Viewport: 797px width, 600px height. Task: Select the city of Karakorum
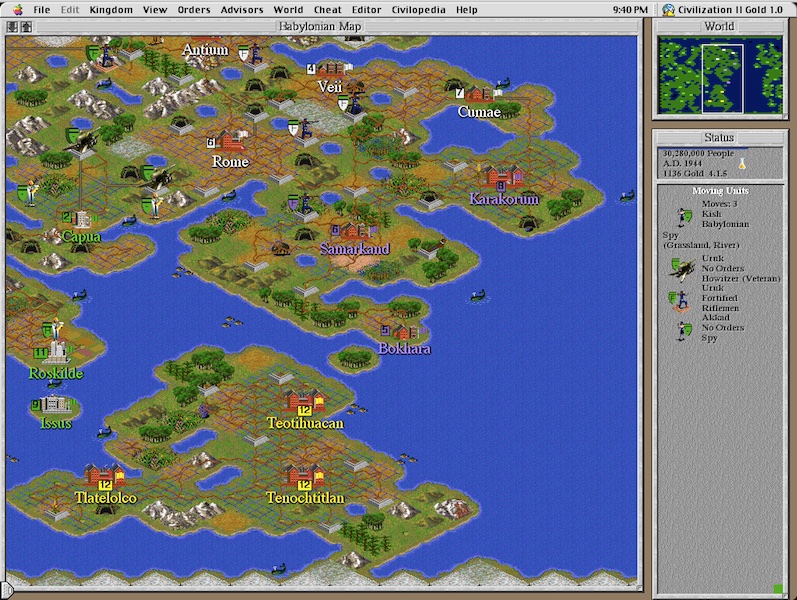(x=503, y=178)
